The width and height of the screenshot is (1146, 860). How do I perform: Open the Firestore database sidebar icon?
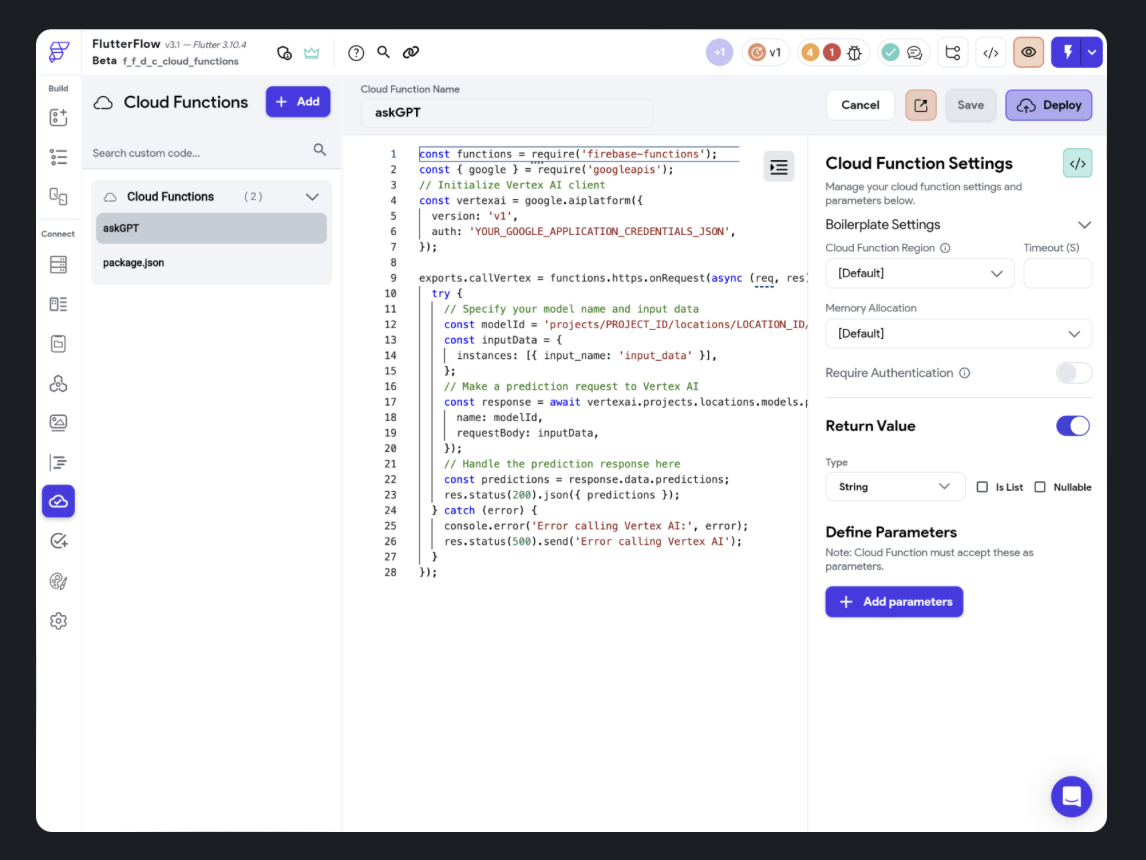tap(58, 265)
